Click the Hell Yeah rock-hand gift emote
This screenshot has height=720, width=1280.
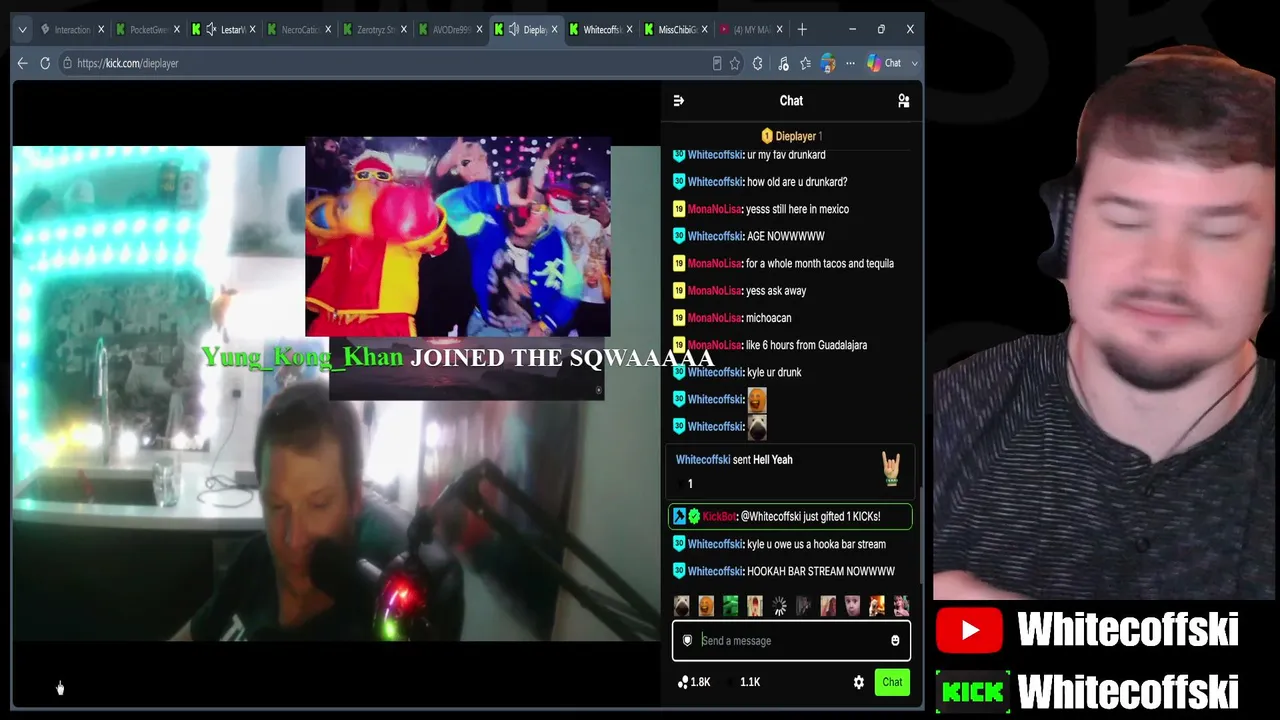point(891,468)
